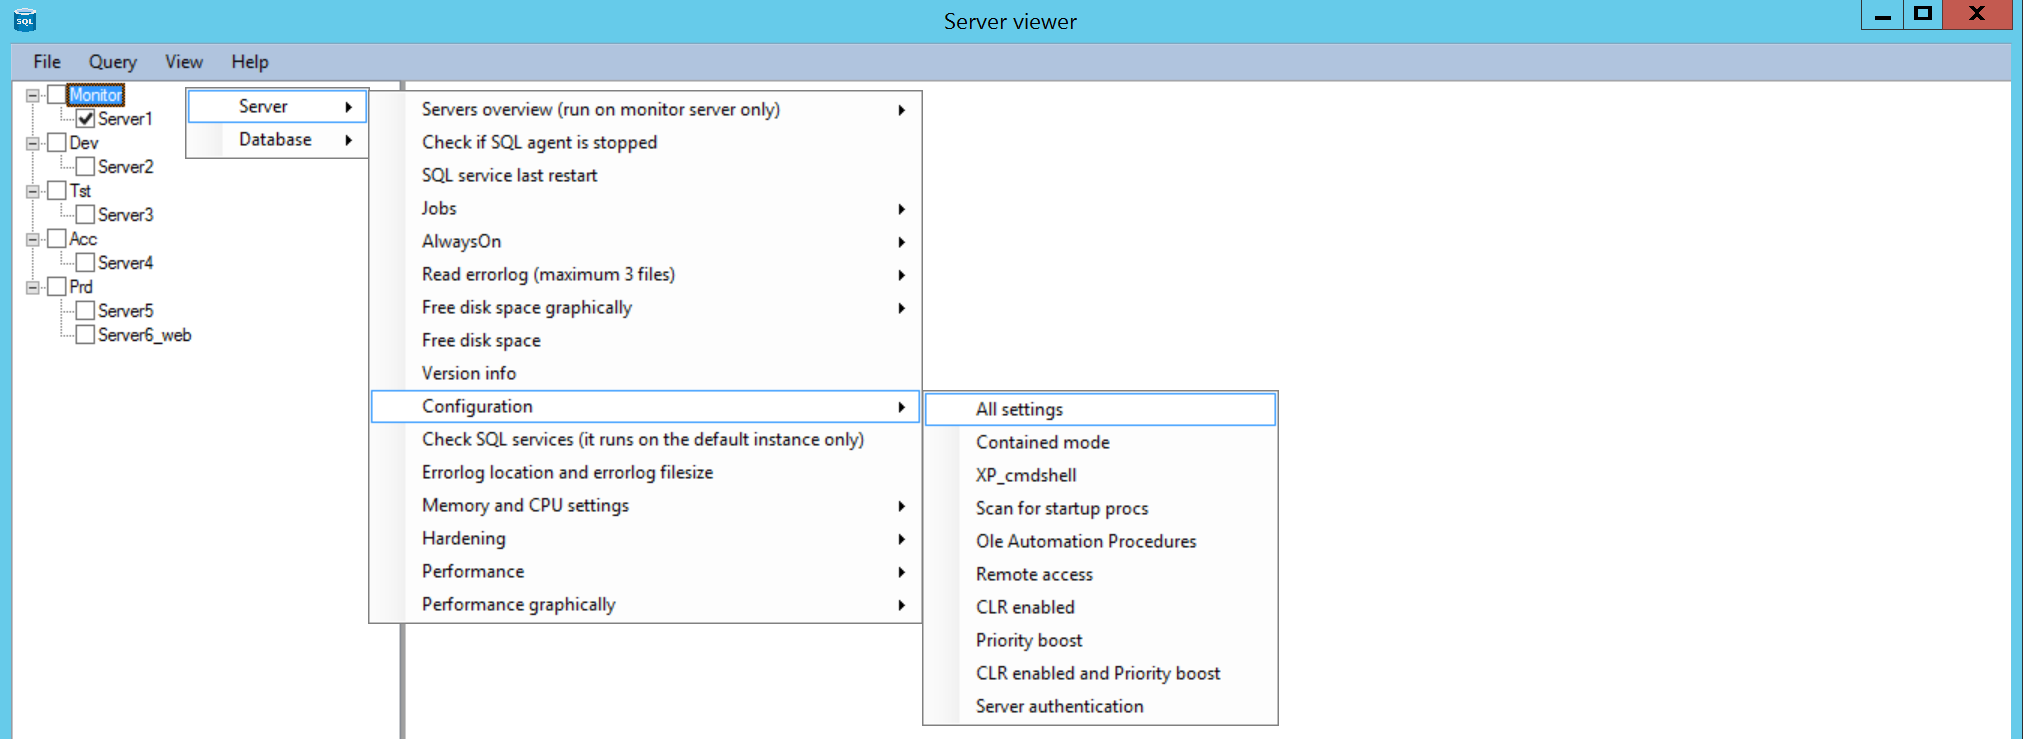Open the Query menu
Image resolution: width=2023 pixels, height=739 pixels.
pos(112,62)
